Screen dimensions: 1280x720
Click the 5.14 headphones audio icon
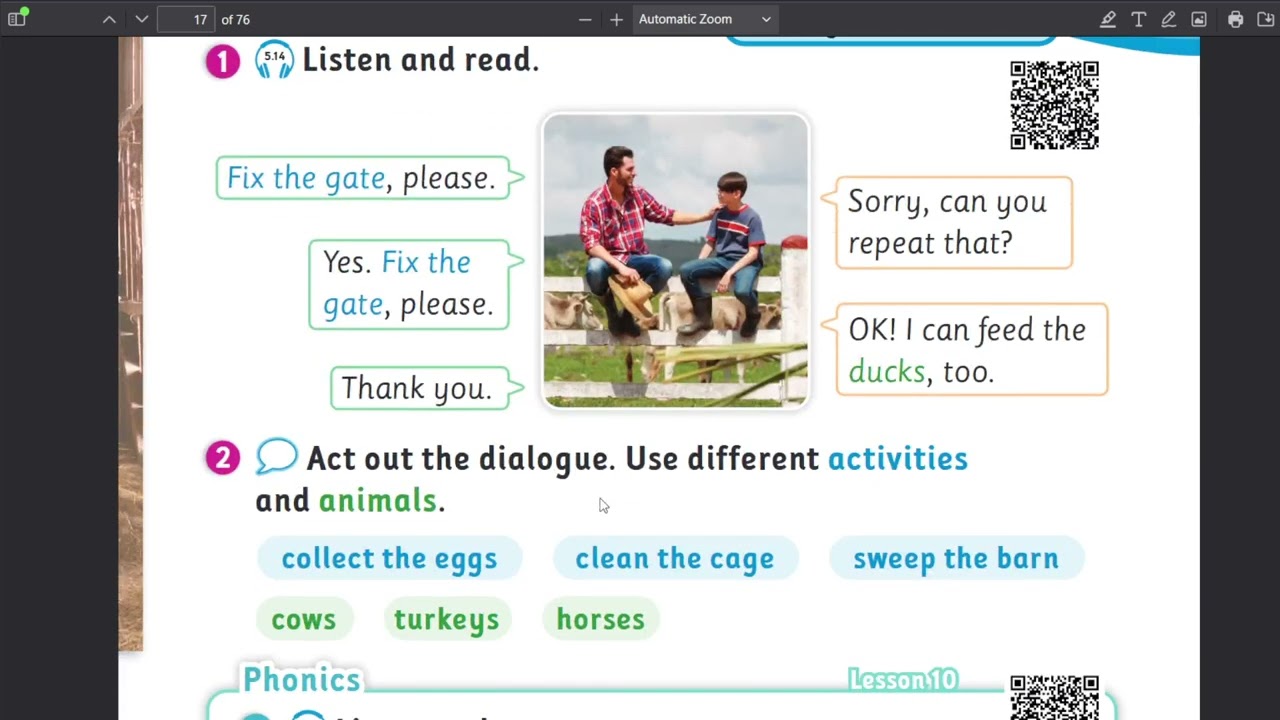pyautogui.click(x=274, y=60)
